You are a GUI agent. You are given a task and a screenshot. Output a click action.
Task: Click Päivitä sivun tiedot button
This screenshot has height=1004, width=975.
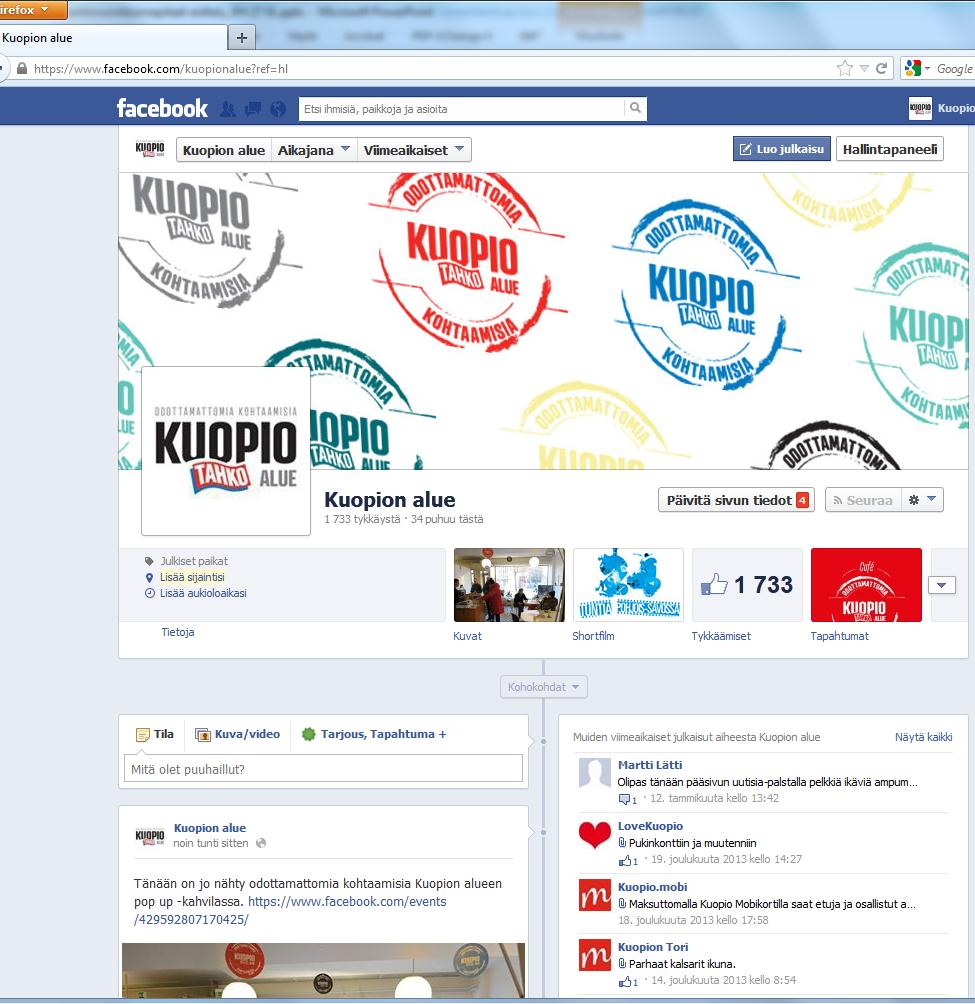click(736, 500)
